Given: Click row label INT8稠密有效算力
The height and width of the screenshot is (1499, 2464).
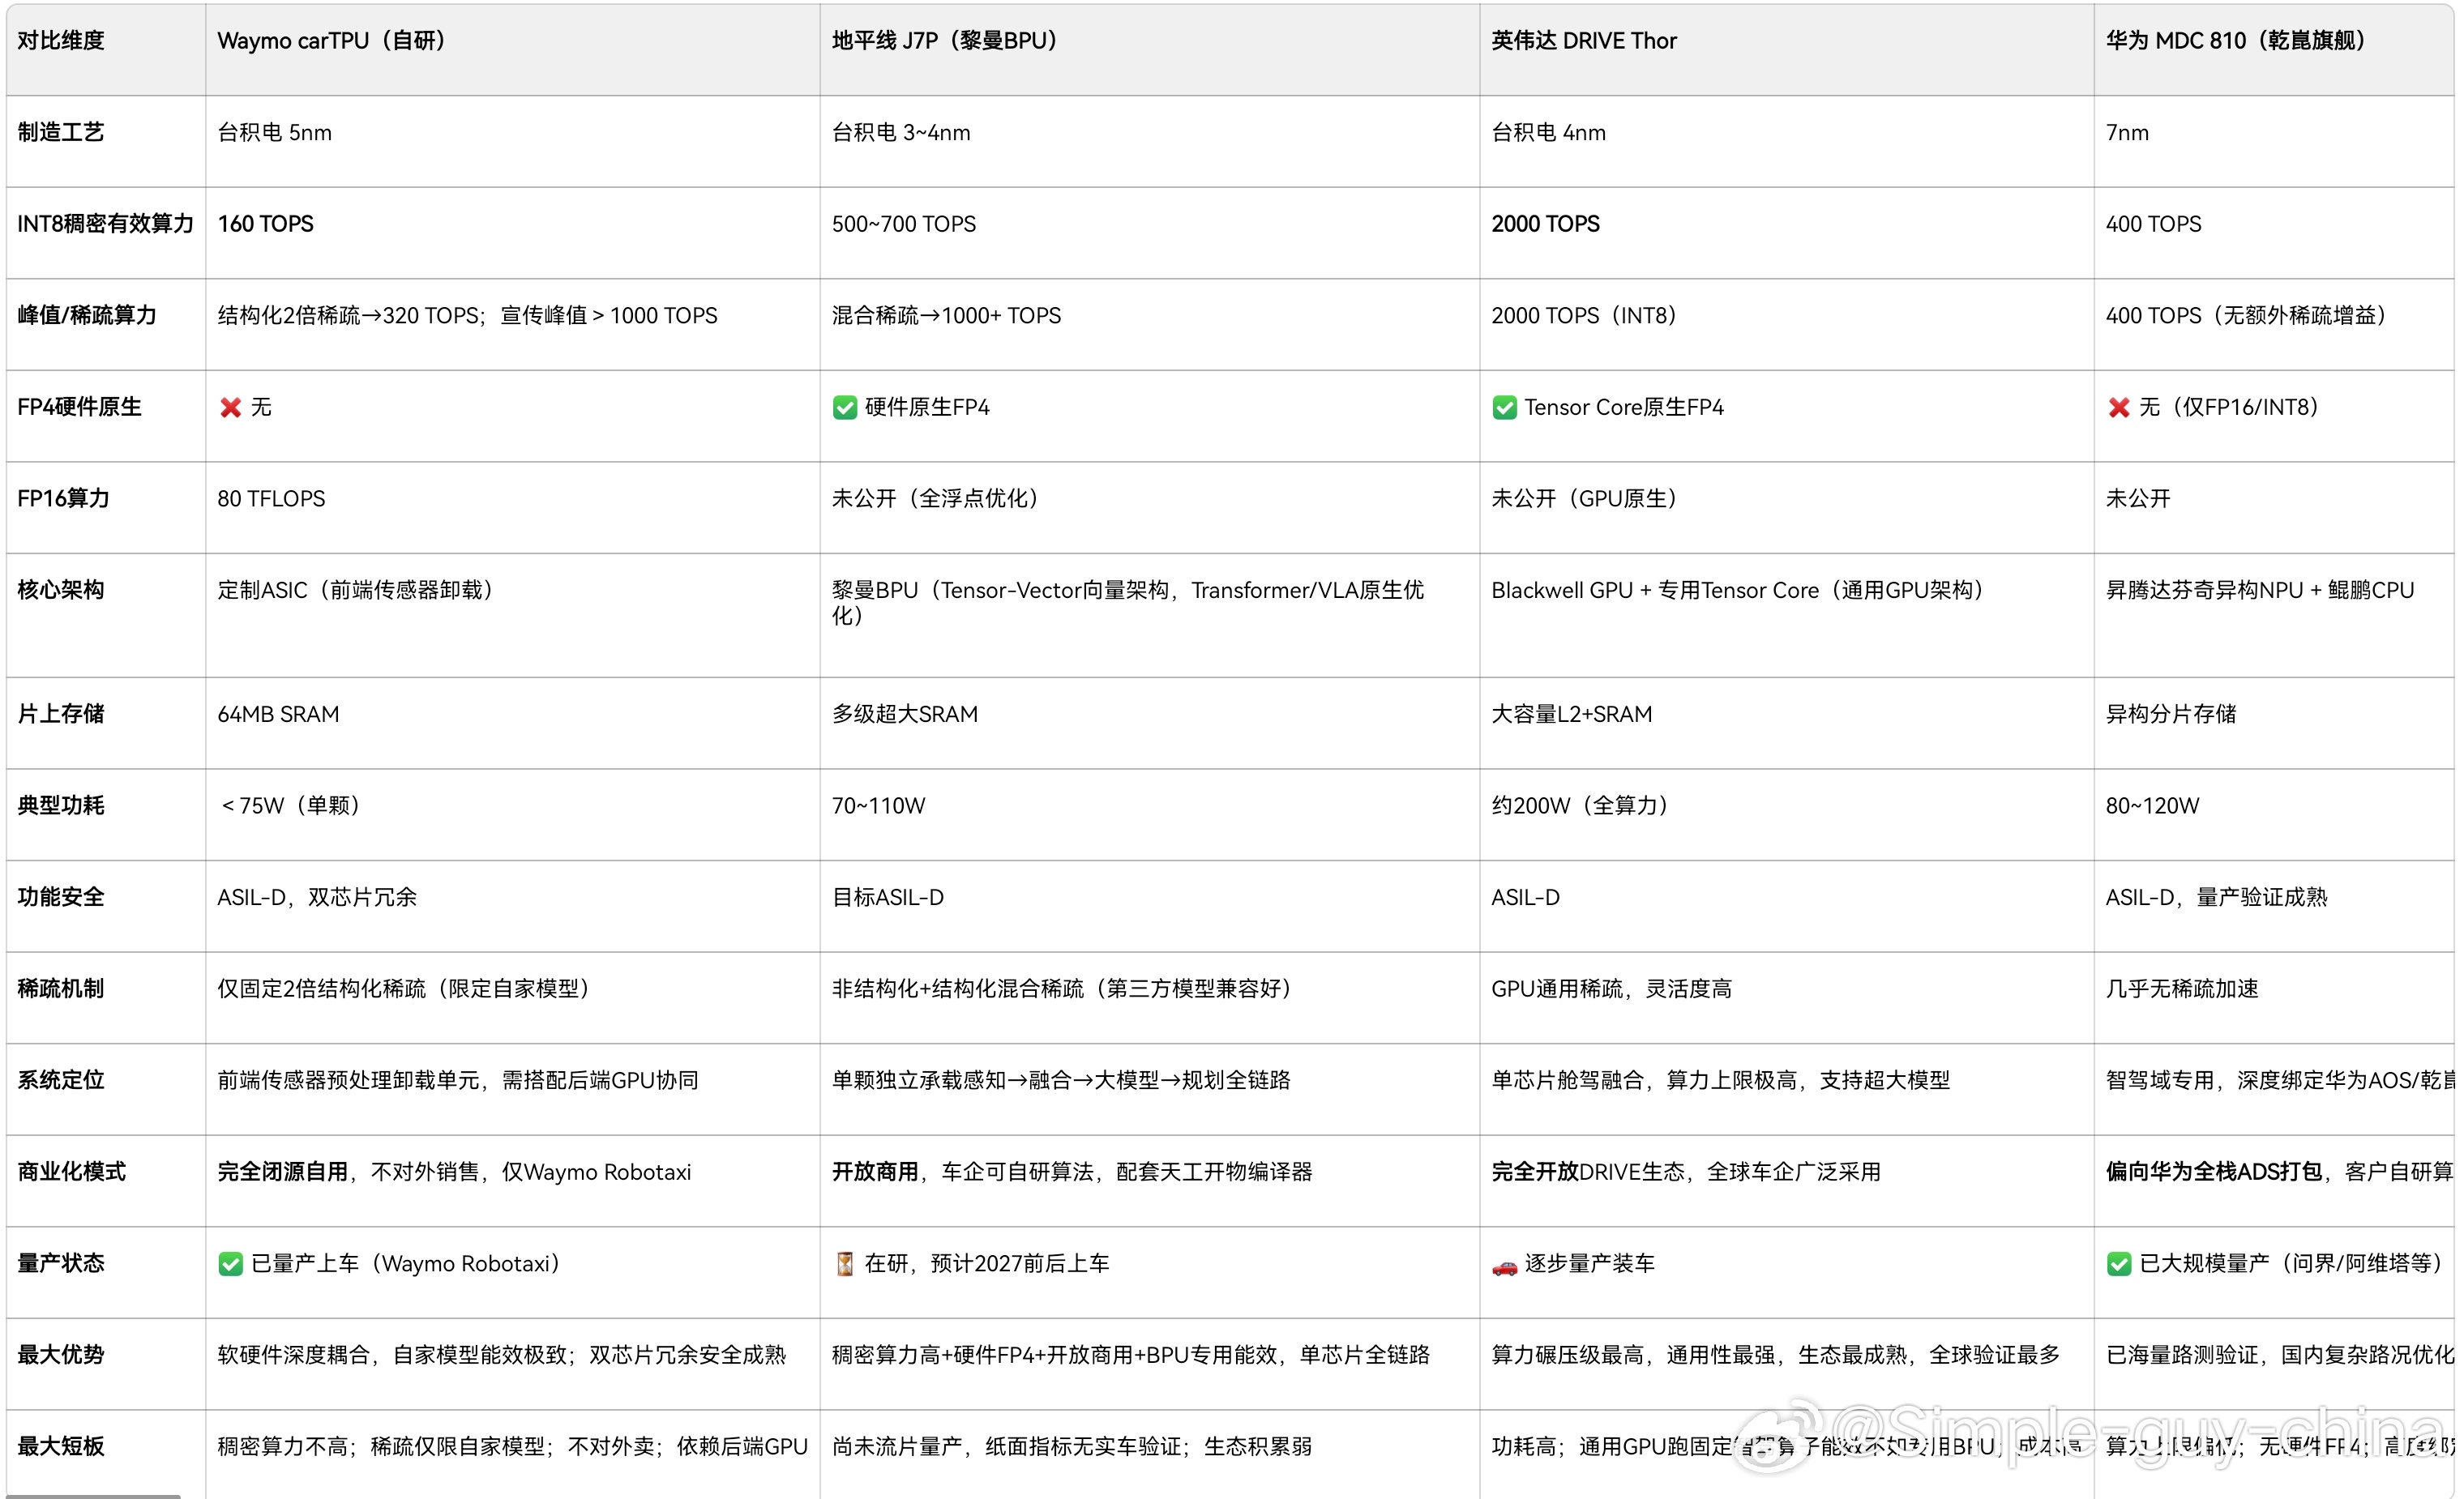Looking at the screenshot, I should point(105,224).
